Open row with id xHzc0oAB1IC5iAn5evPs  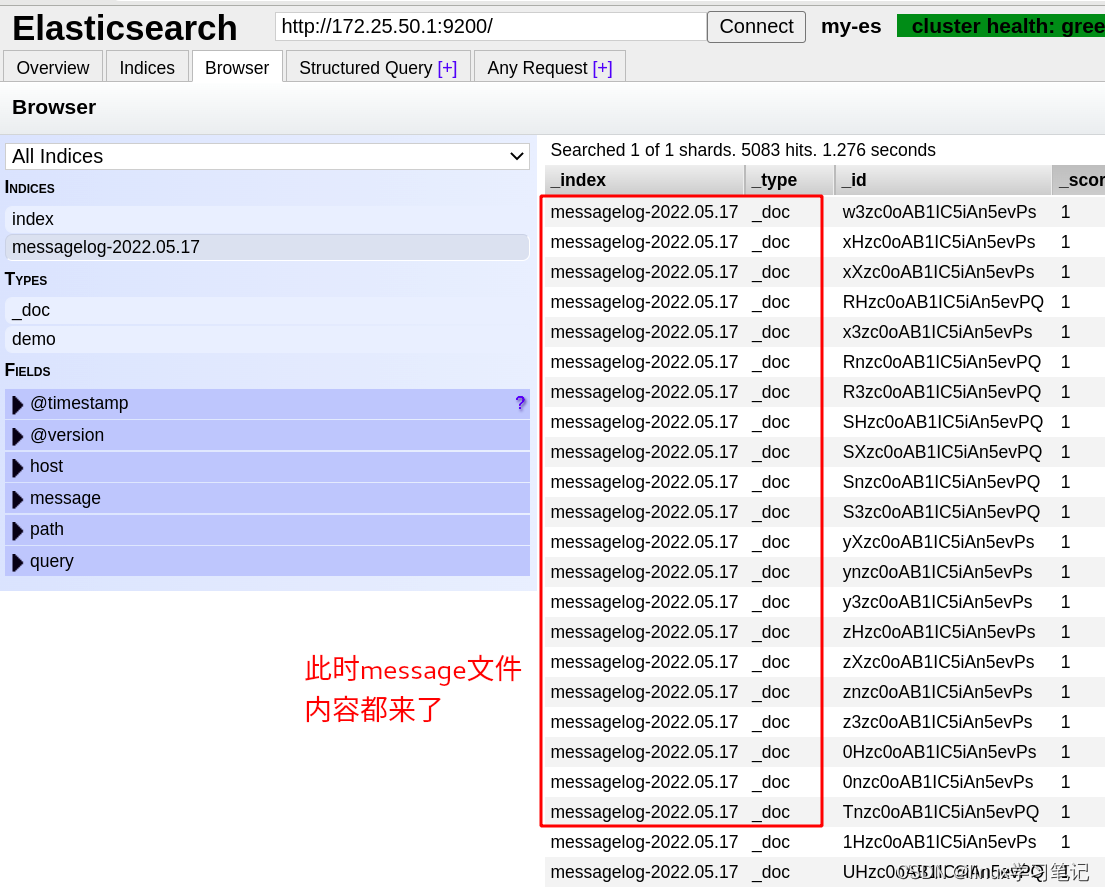pyautogui.click(x=825, y=242)
